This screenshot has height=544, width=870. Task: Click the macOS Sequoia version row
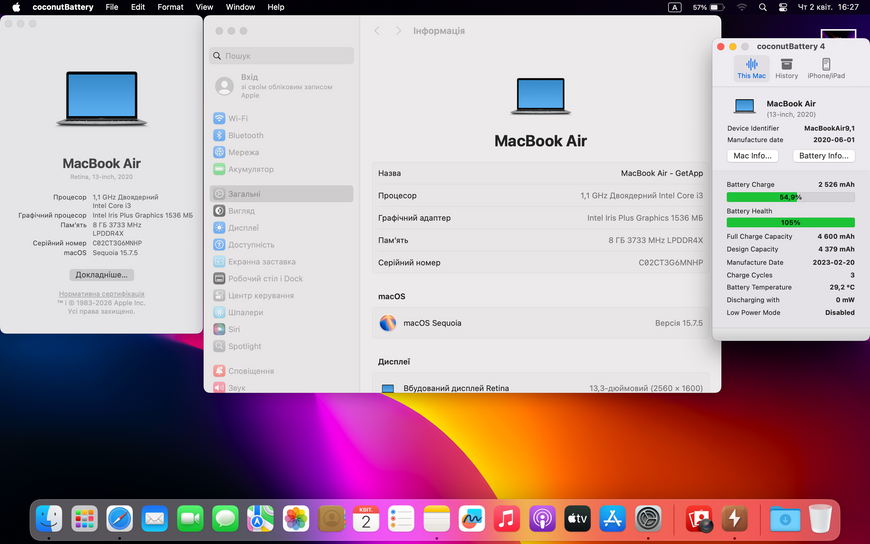point(540,323)
